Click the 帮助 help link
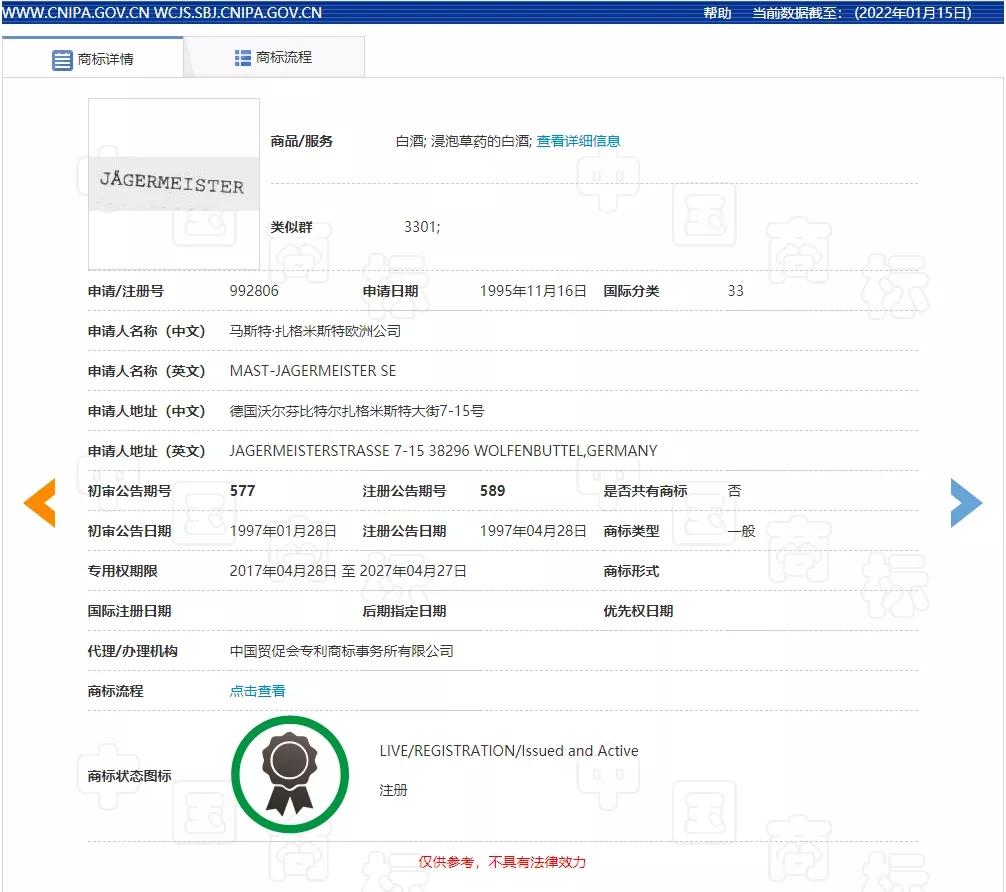This screenshot has height=892, width=1006. (x=717, y=13)
